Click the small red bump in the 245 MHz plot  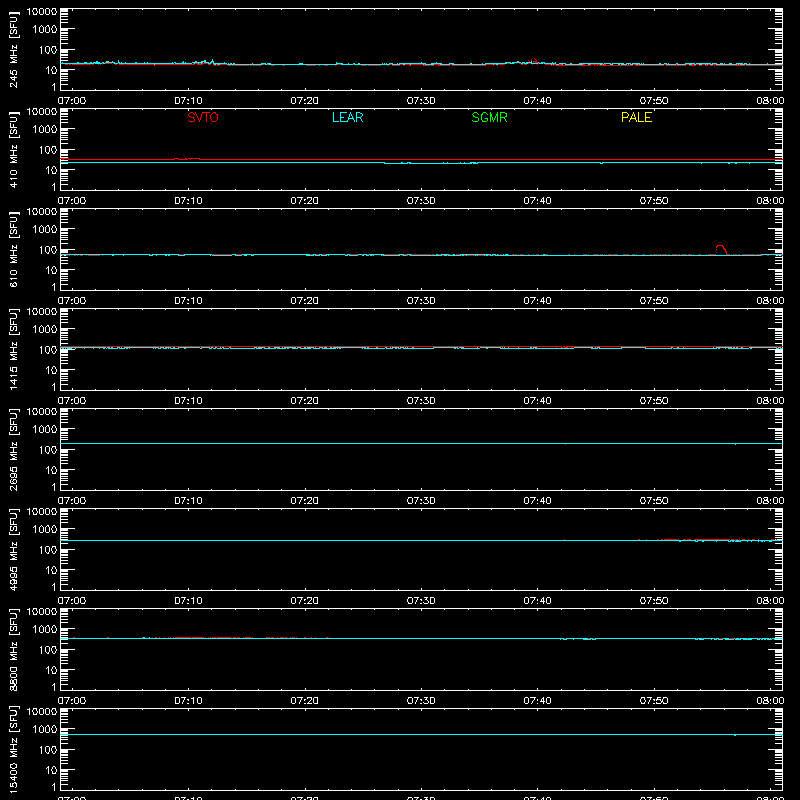tap(534, 61)
